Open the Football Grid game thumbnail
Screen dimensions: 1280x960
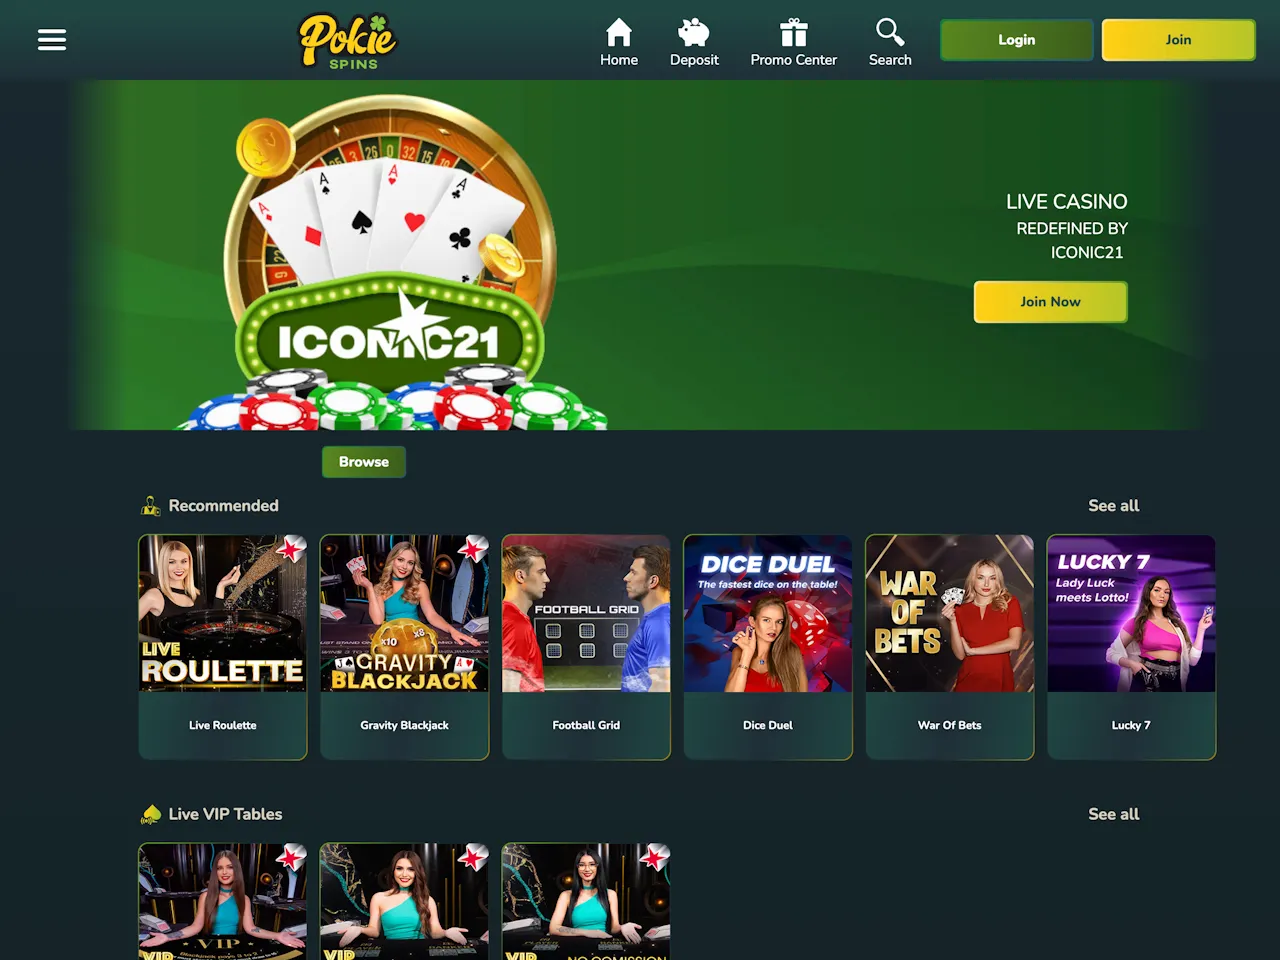pos(586,613)
